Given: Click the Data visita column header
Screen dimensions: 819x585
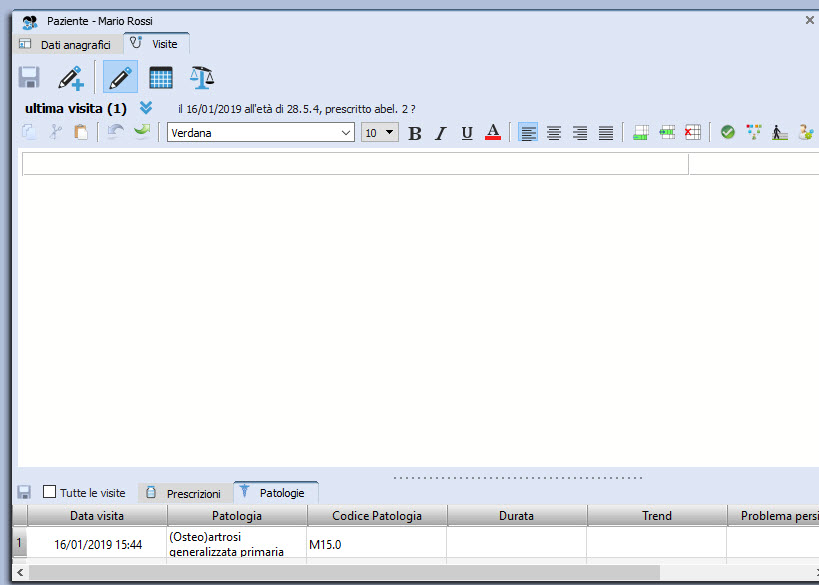Looking at the screenshot, I should point(97,516).
